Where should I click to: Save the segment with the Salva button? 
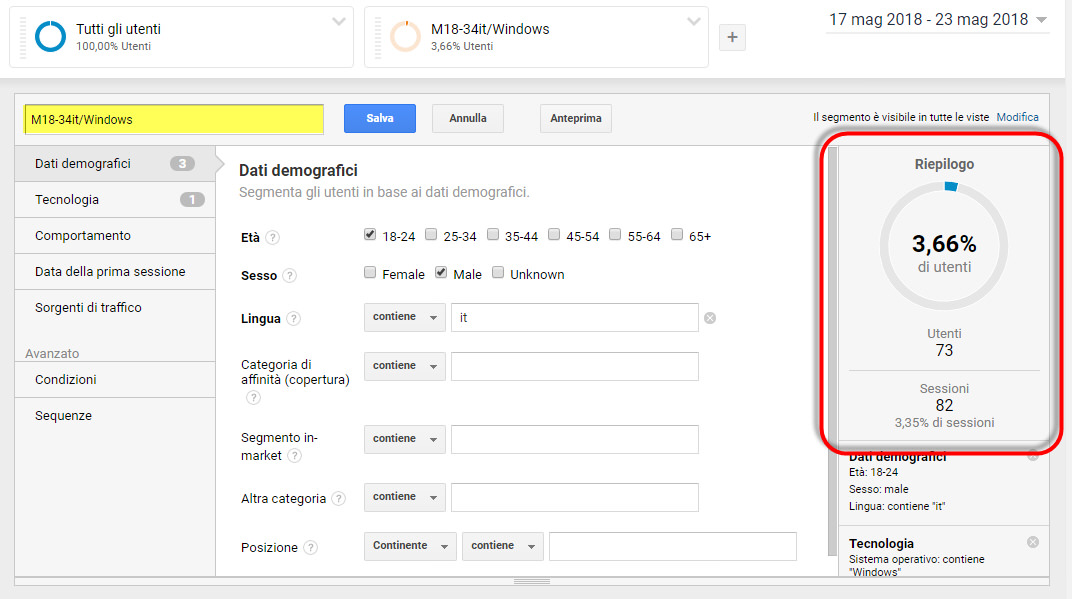[x=378, y=118]
